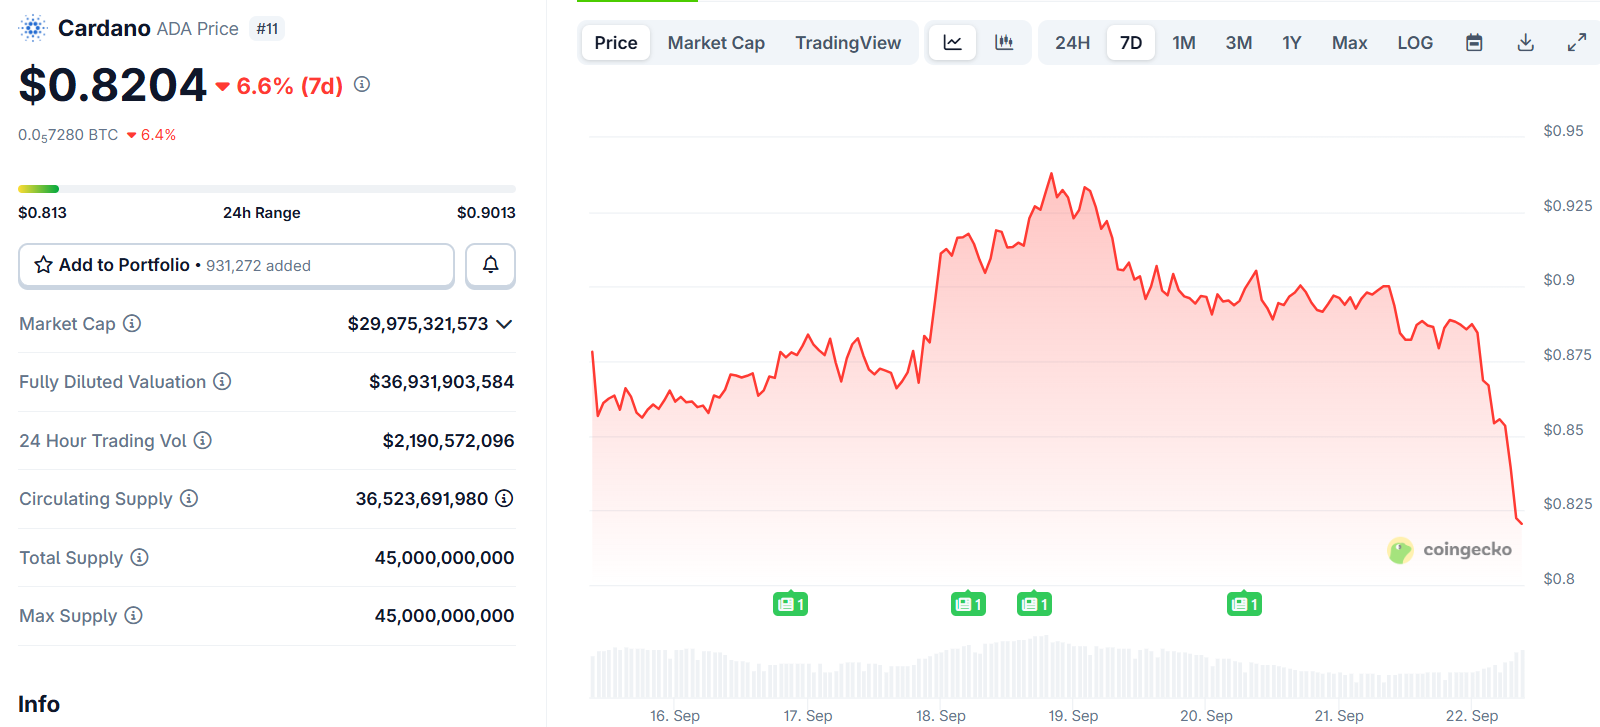Viewport: 1600px width, 727px height.
Task: Toggle LOG scale on chart
Action: (x=1415, y=43)
